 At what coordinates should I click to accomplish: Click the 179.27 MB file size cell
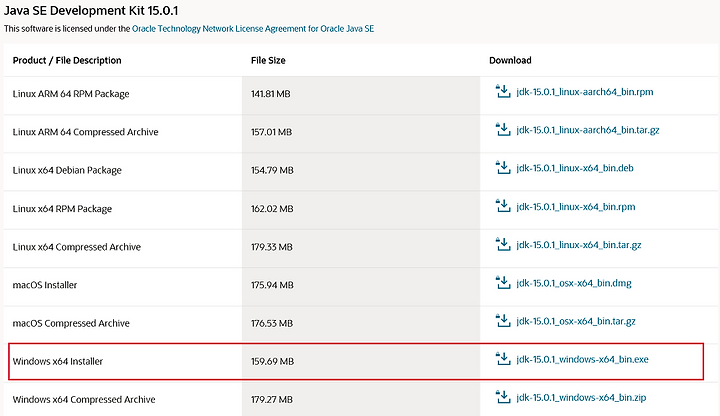click(x=361, y=399)
